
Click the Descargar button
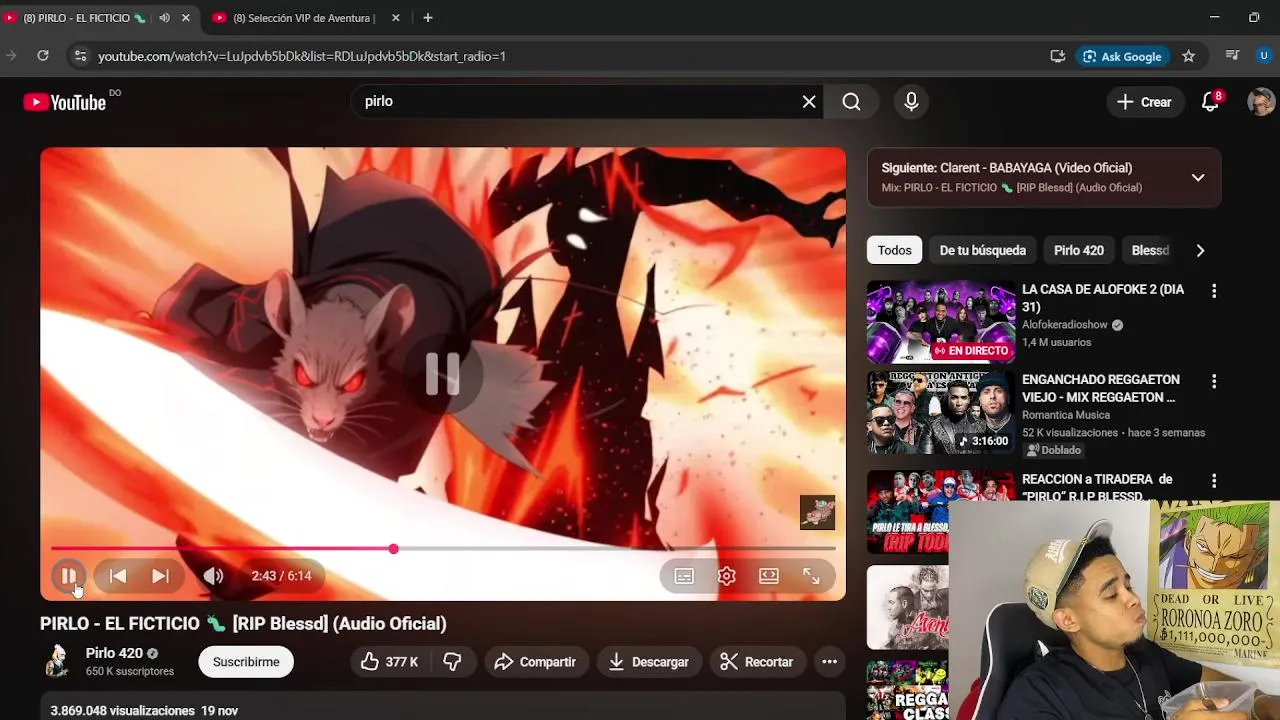pyautogui.click(x=649, y=662)
